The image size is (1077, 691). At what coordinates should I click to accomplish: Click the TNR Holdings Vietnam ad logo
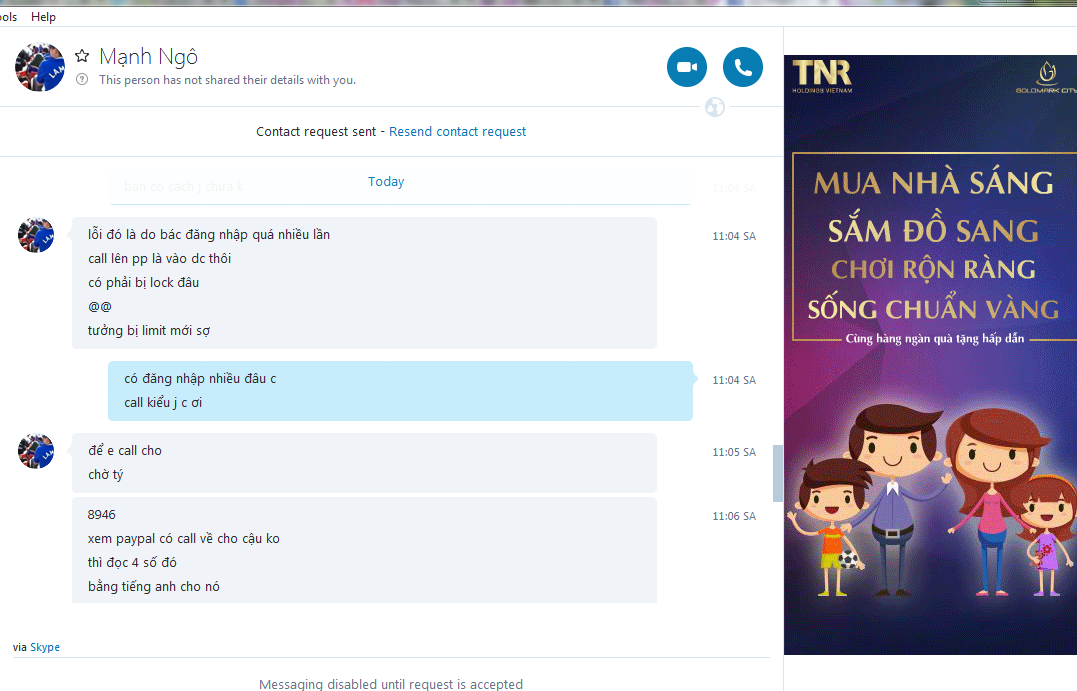pyautogui.click(x=822, y=76)
